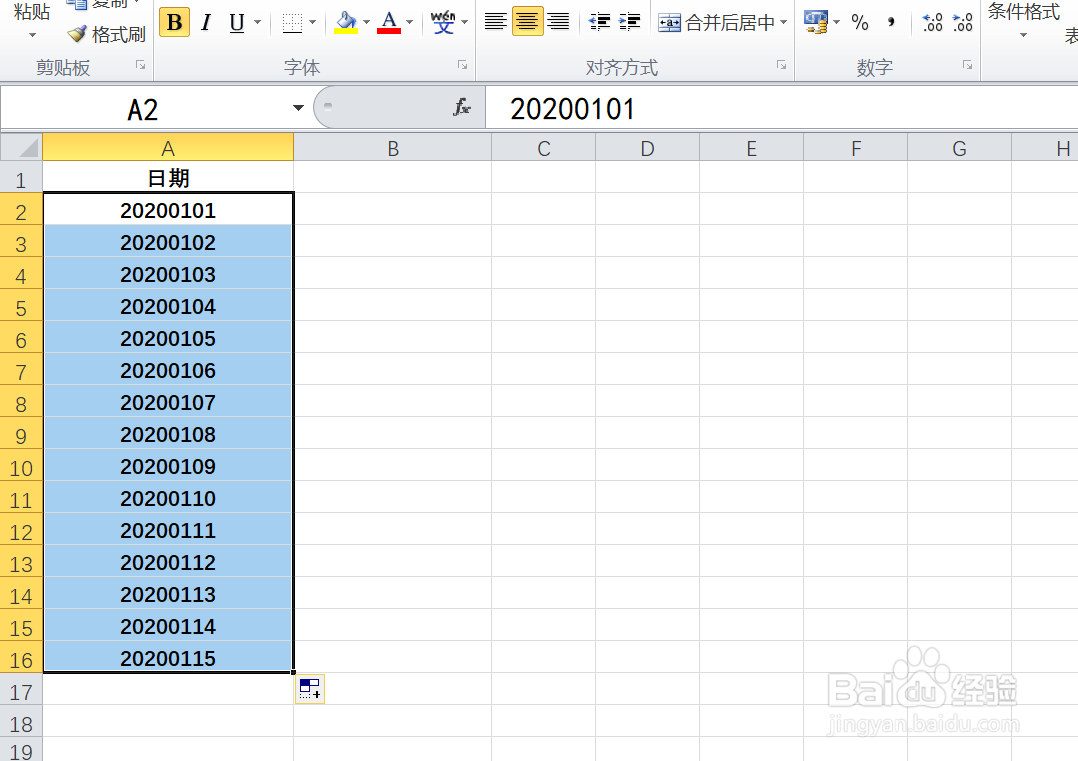1078x761 pixels.
Task: Click cell containing 20200113
Action: click(168, 593)
